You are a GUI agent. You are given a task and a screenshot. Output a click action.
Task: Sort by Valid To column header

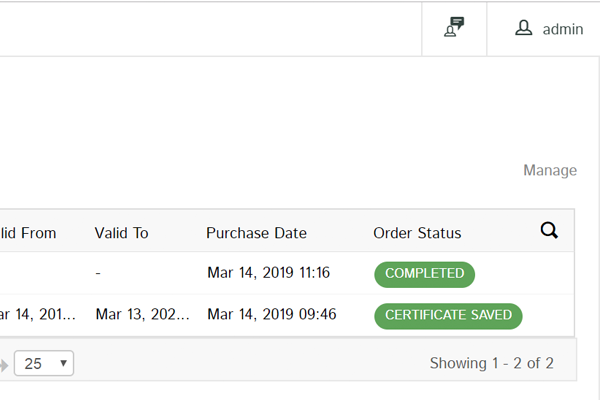(x=121, y=233)
